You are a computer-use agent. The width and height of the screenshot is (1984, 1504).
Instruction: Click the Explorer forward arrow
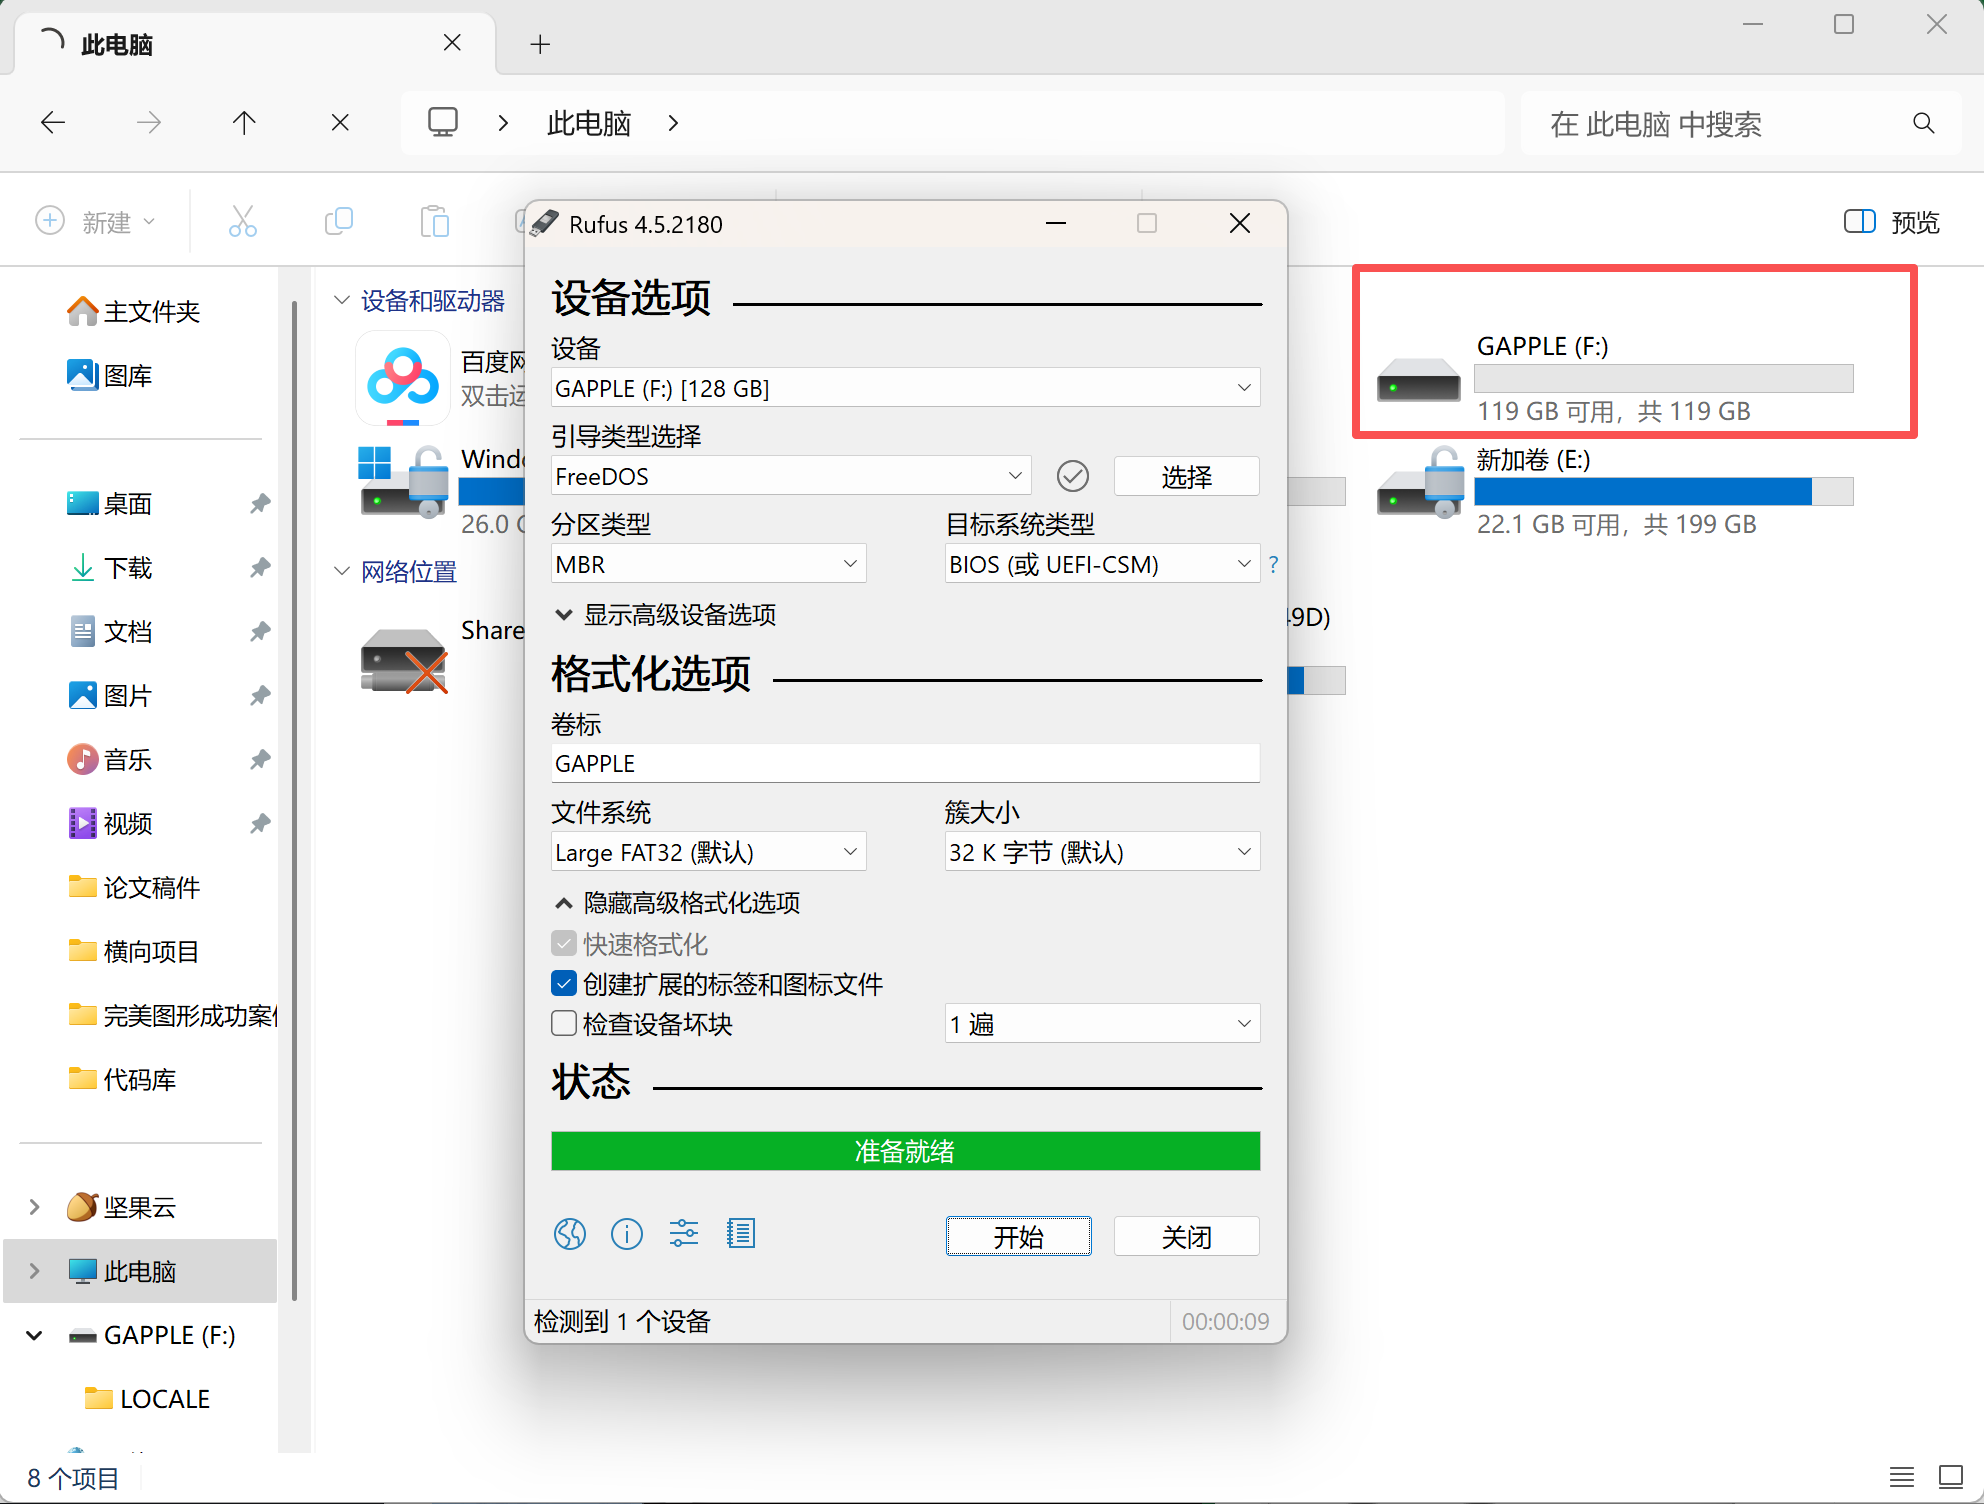click(x=149, y=123)
